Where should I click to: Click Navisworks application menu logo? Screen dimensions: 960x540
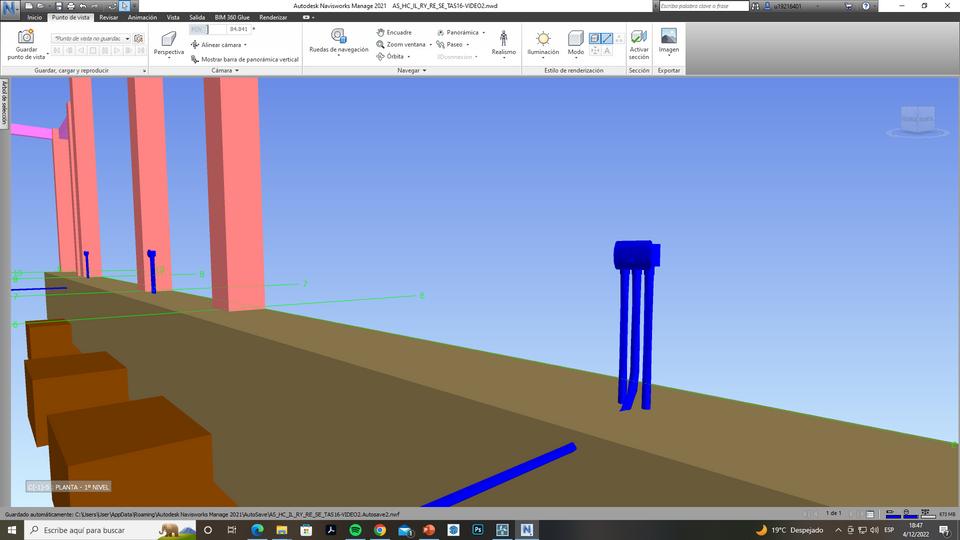10,9
